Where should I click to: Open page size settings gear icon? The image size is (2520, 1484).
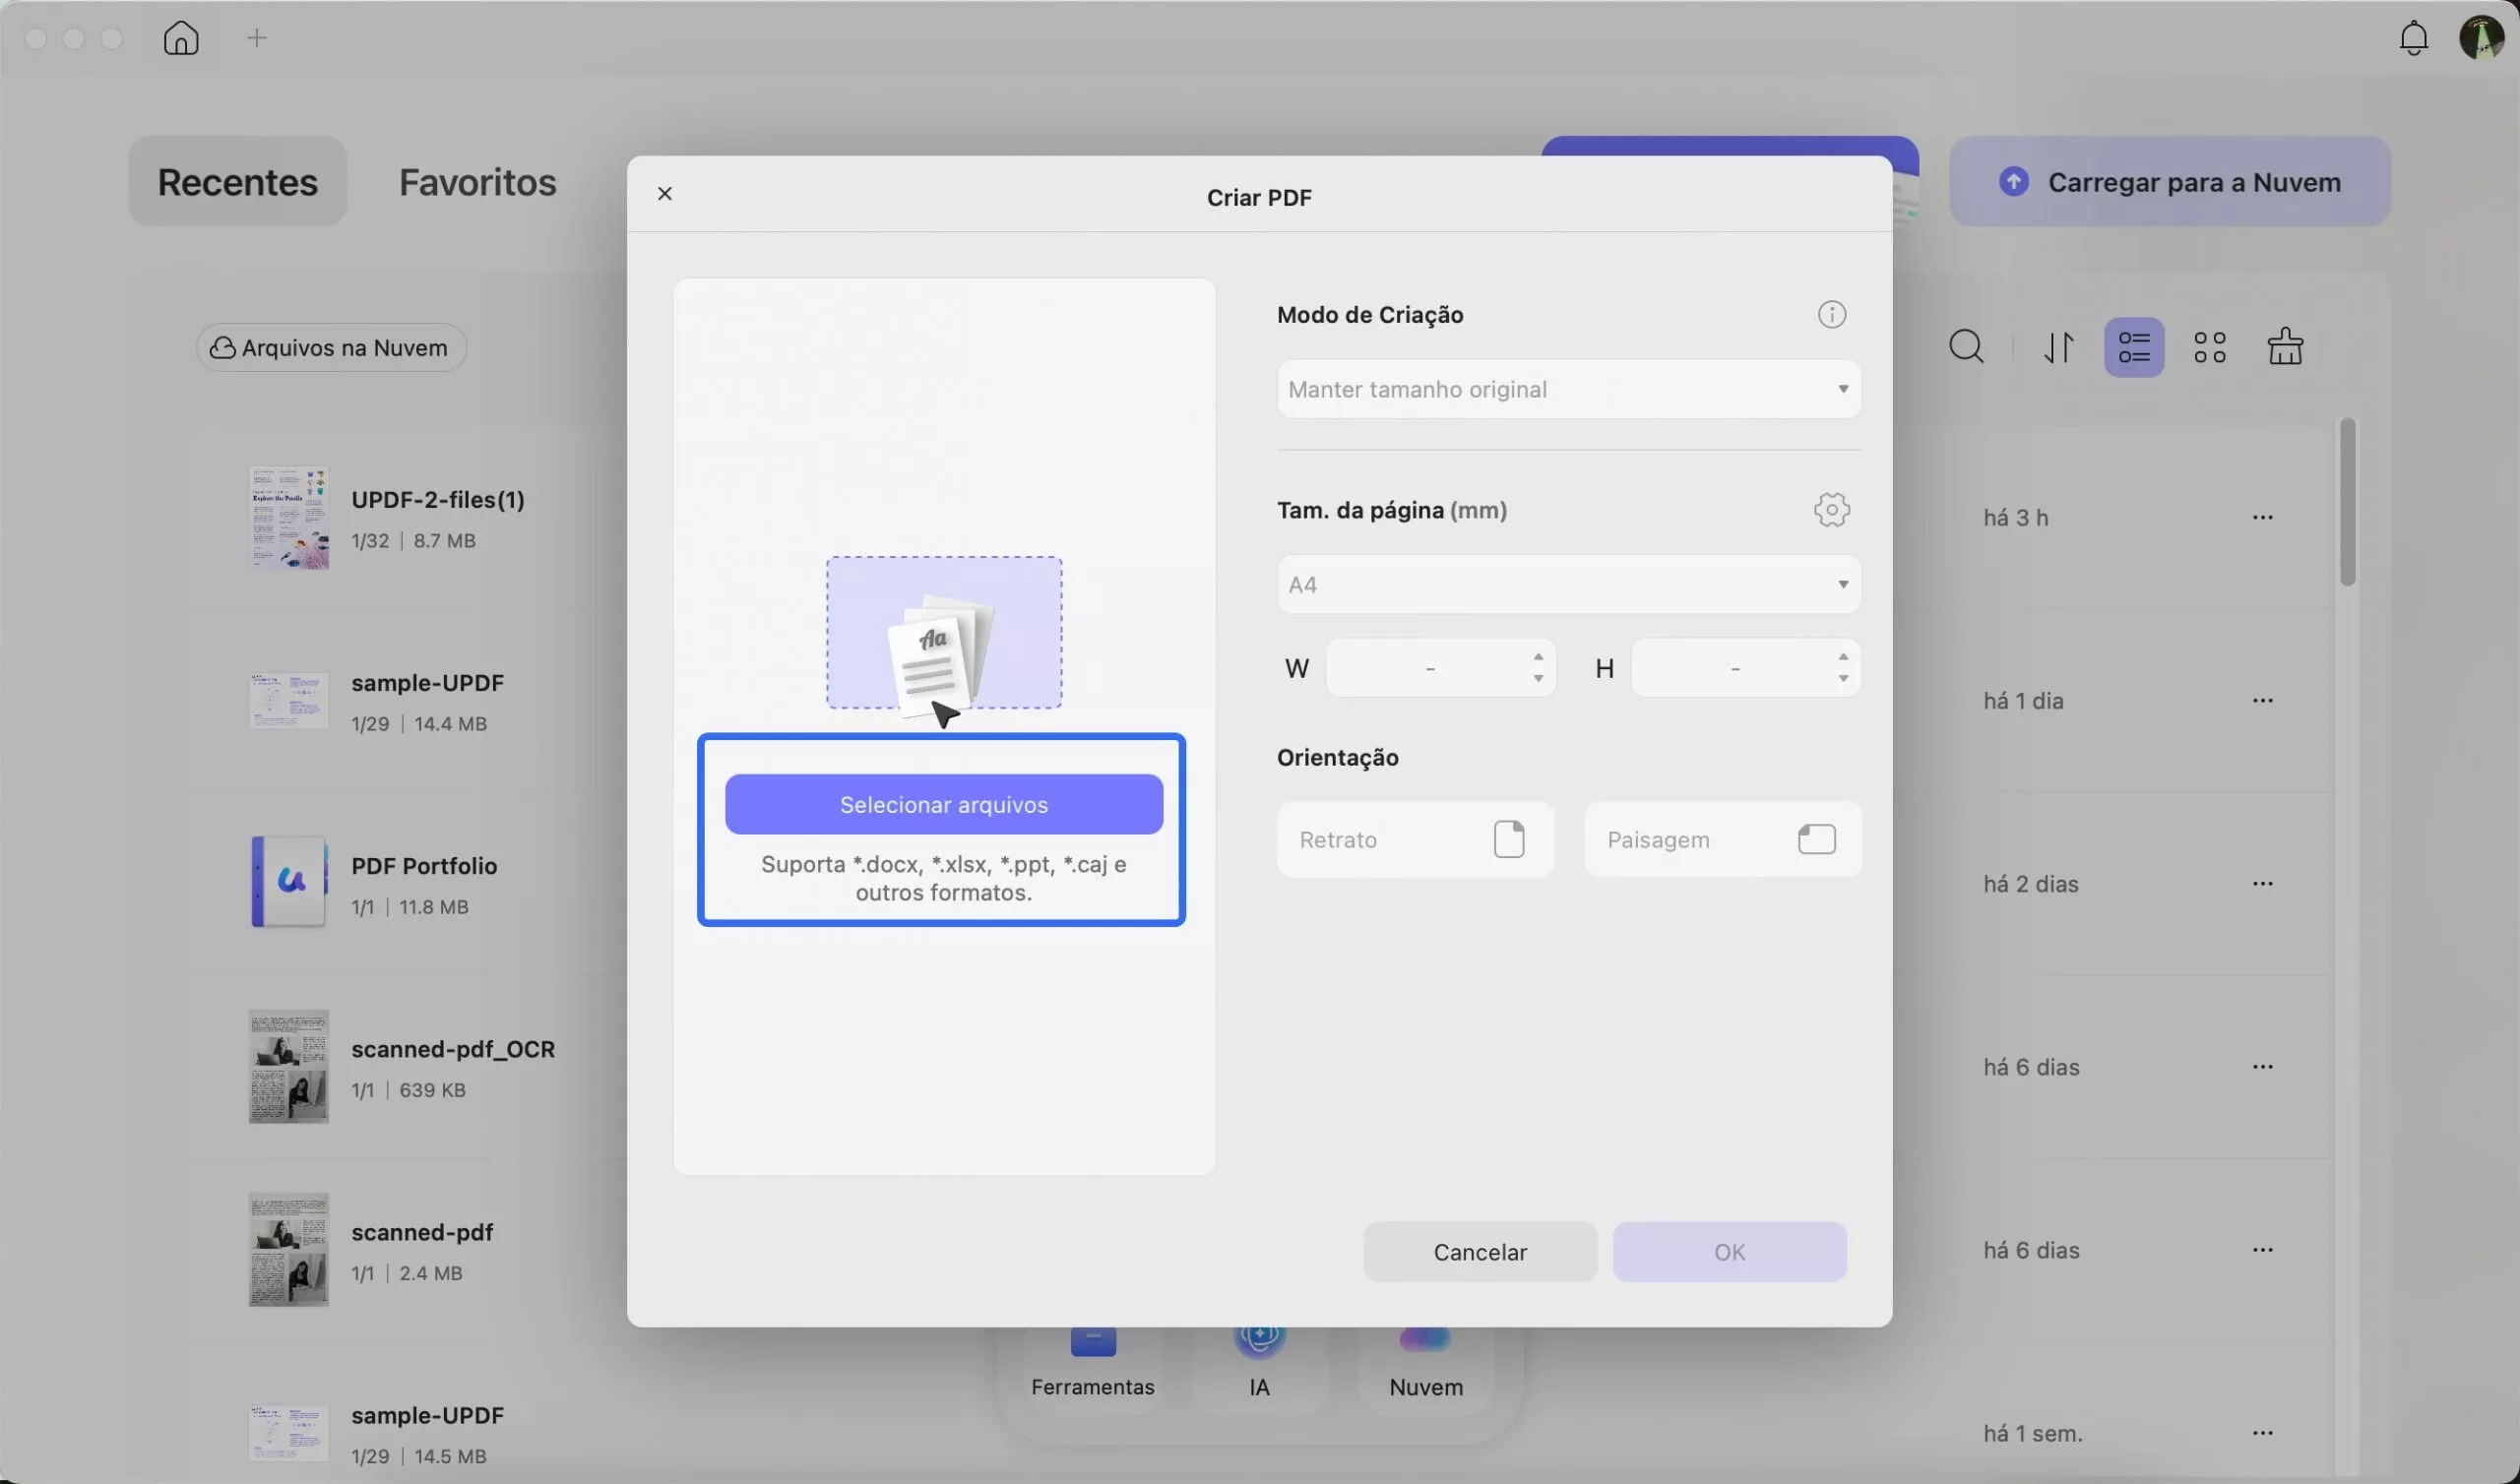(1831, 510)
